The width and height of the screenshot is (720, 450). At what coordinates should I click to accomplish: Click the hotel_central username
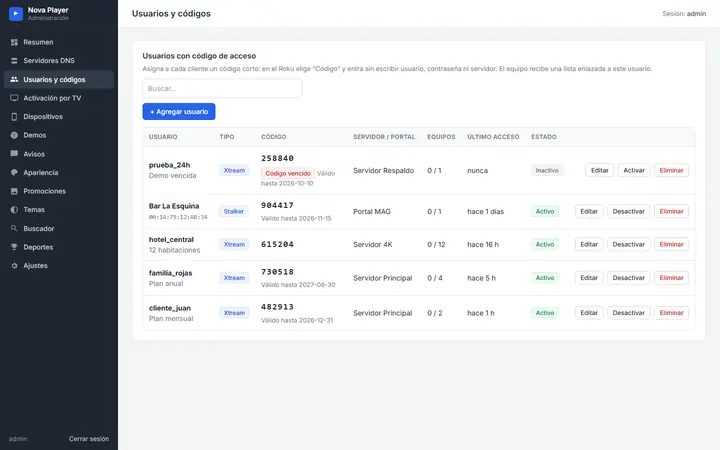click(x=171, y=239)
